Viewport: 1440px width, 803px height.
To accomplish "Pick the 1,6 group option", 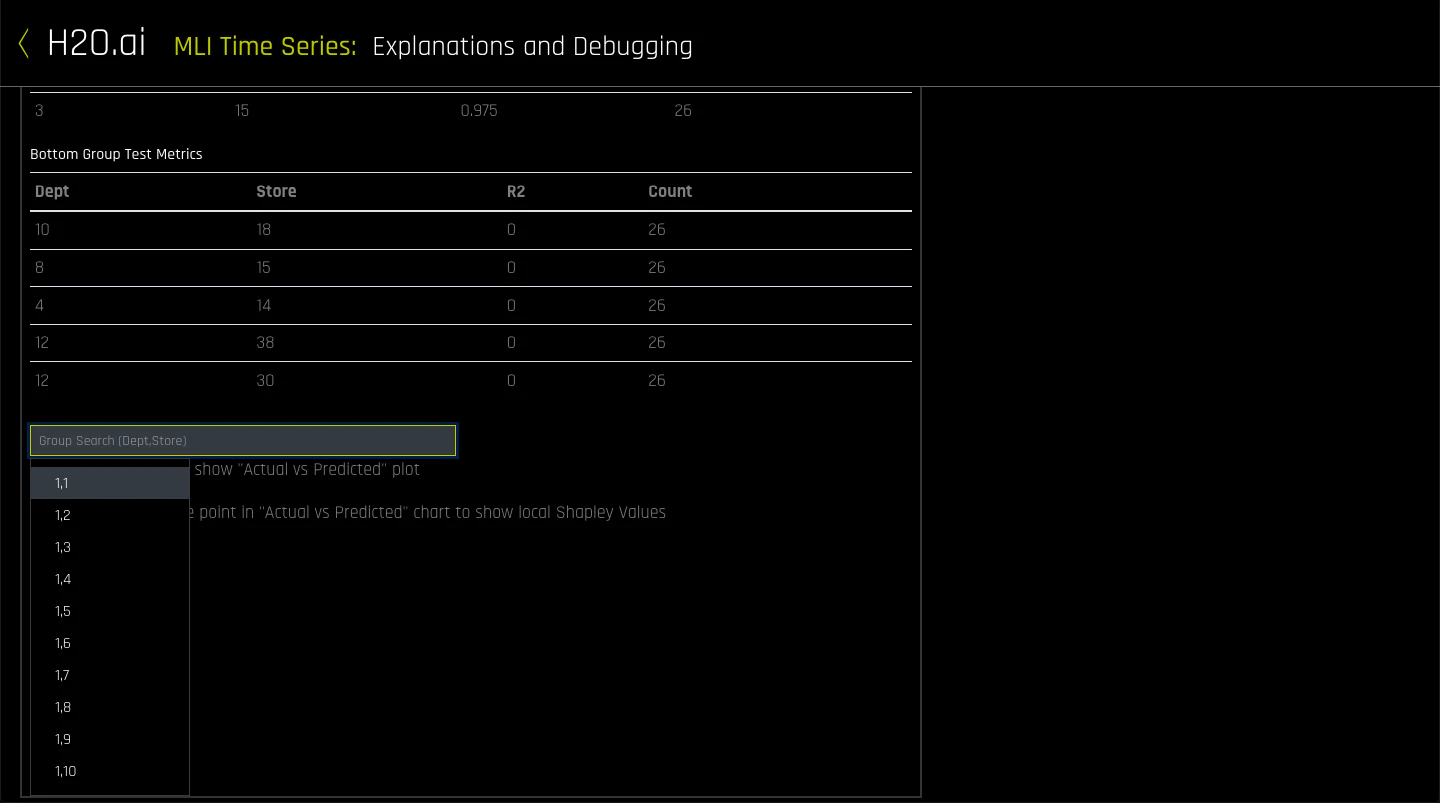I will 110,643.
